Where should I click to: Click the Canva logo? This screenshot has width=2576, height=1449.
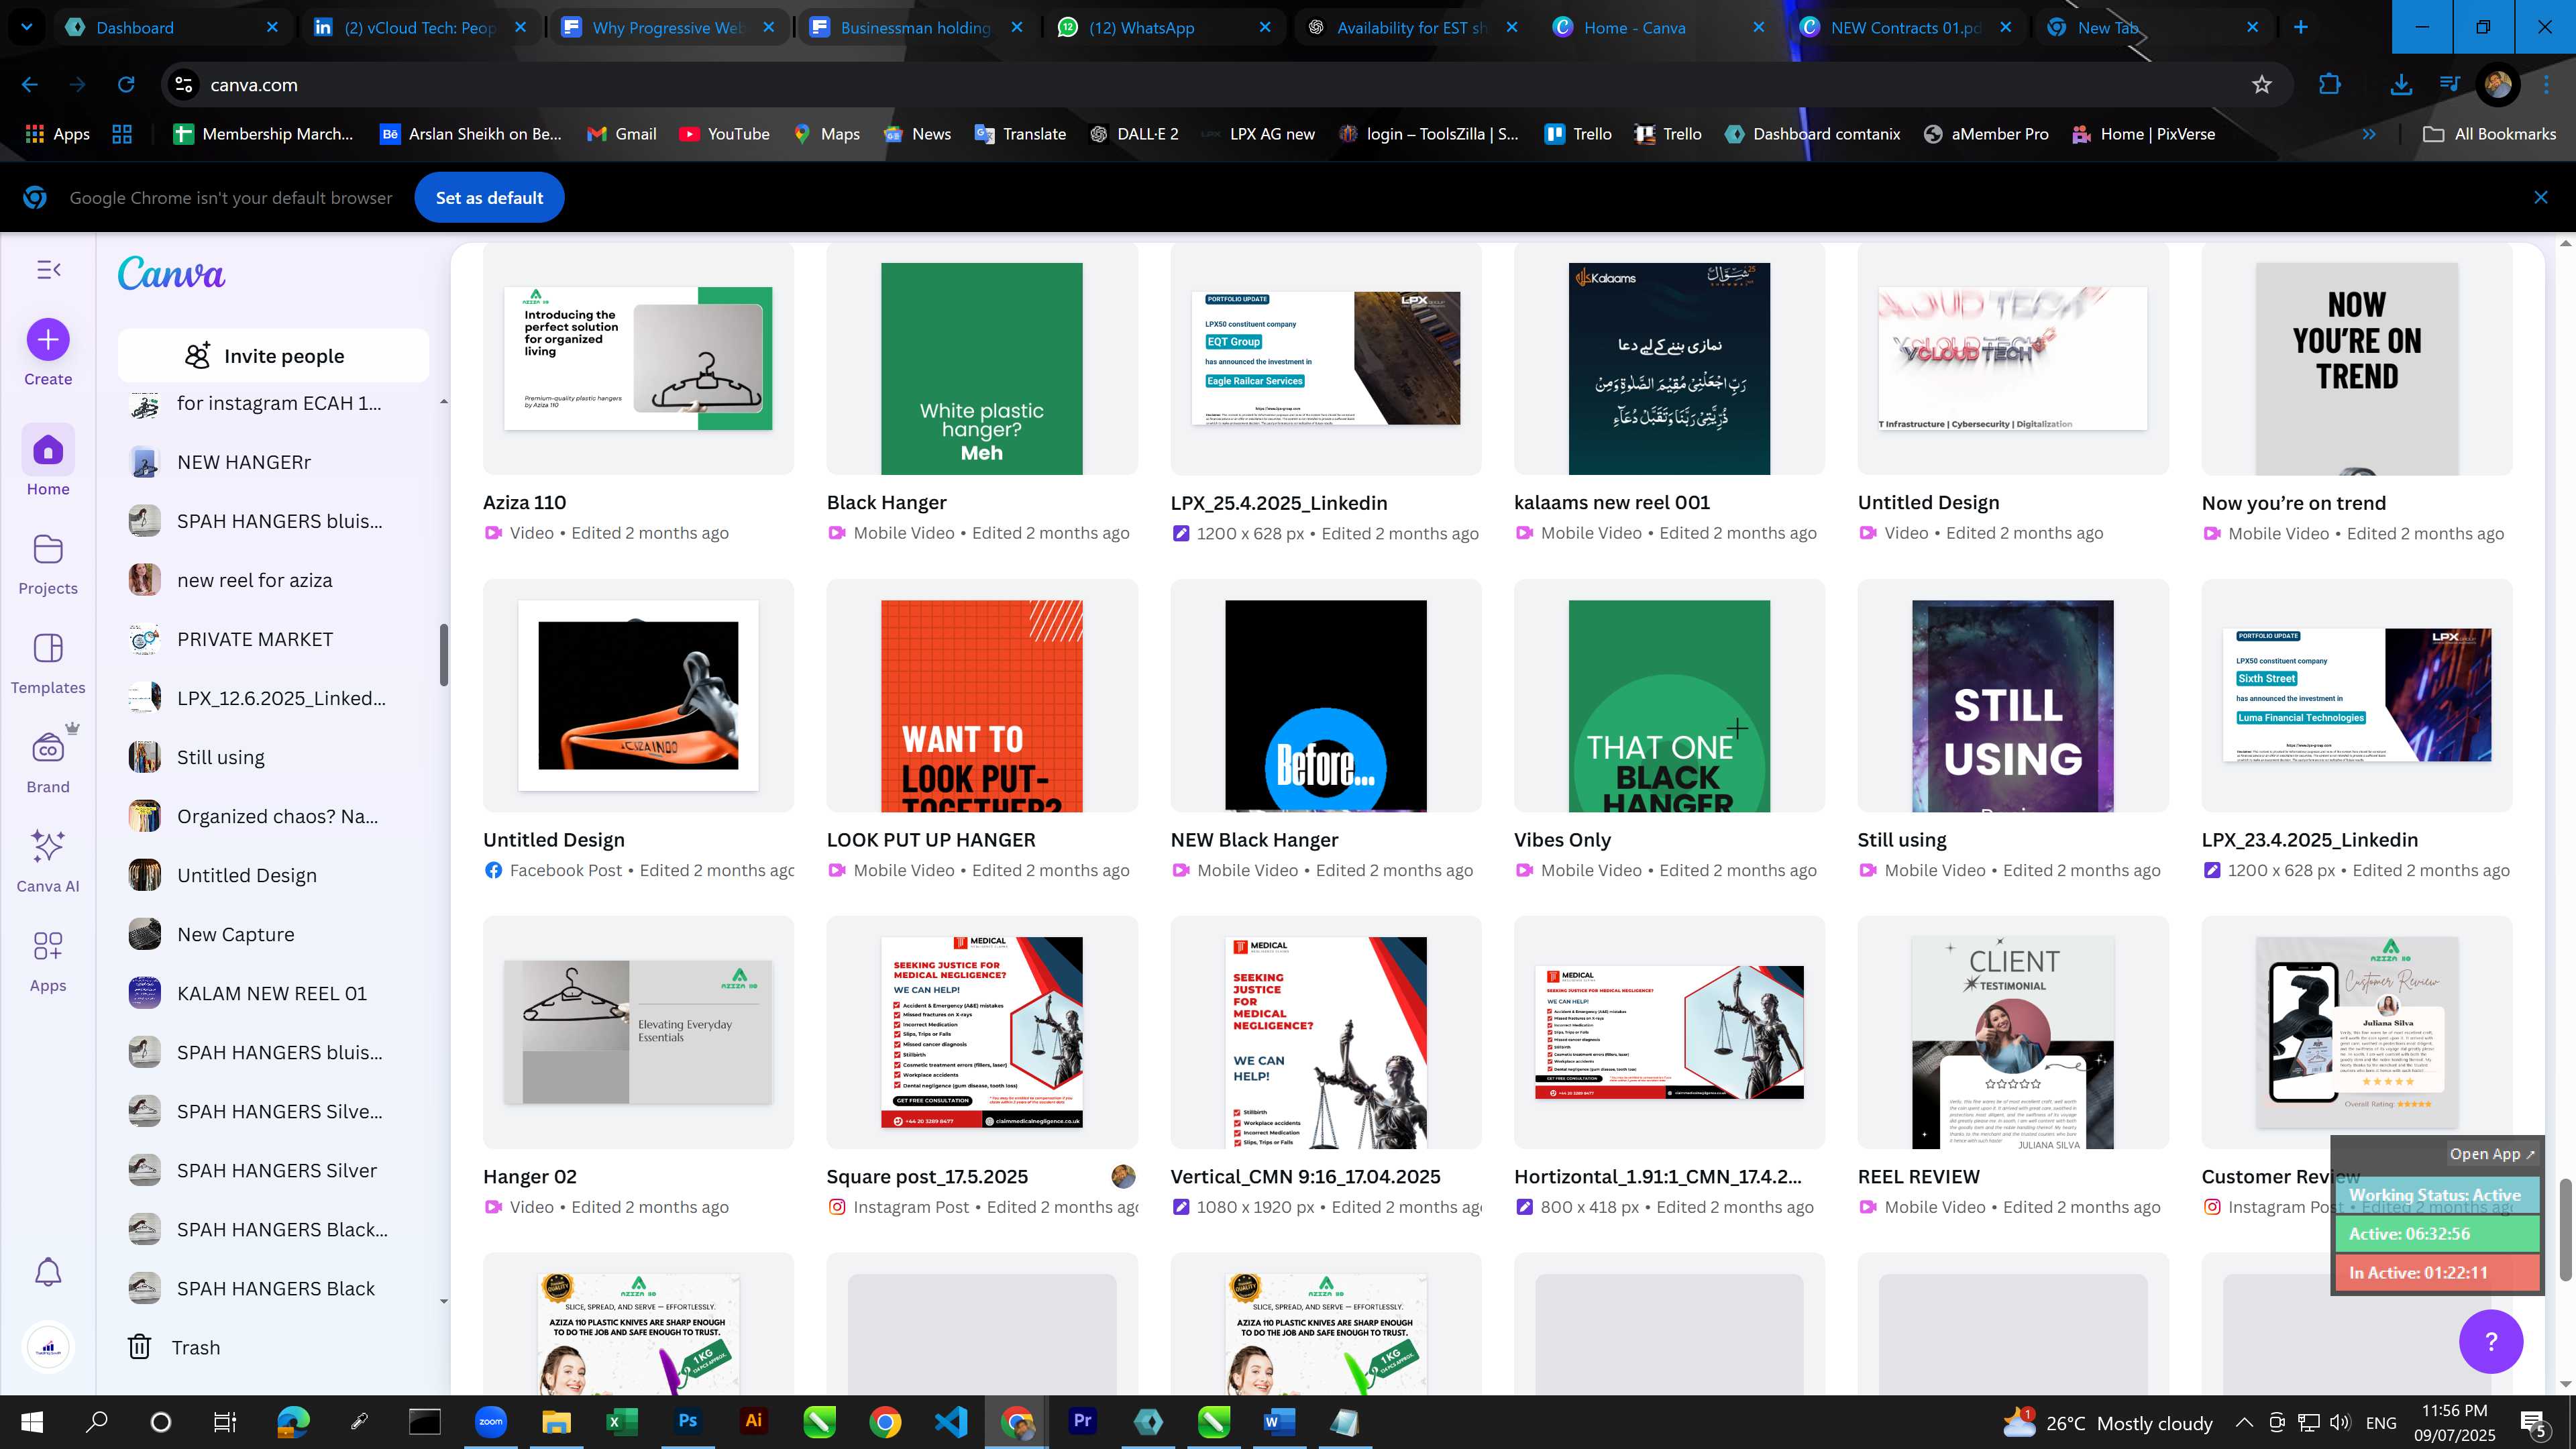point(172,274)
